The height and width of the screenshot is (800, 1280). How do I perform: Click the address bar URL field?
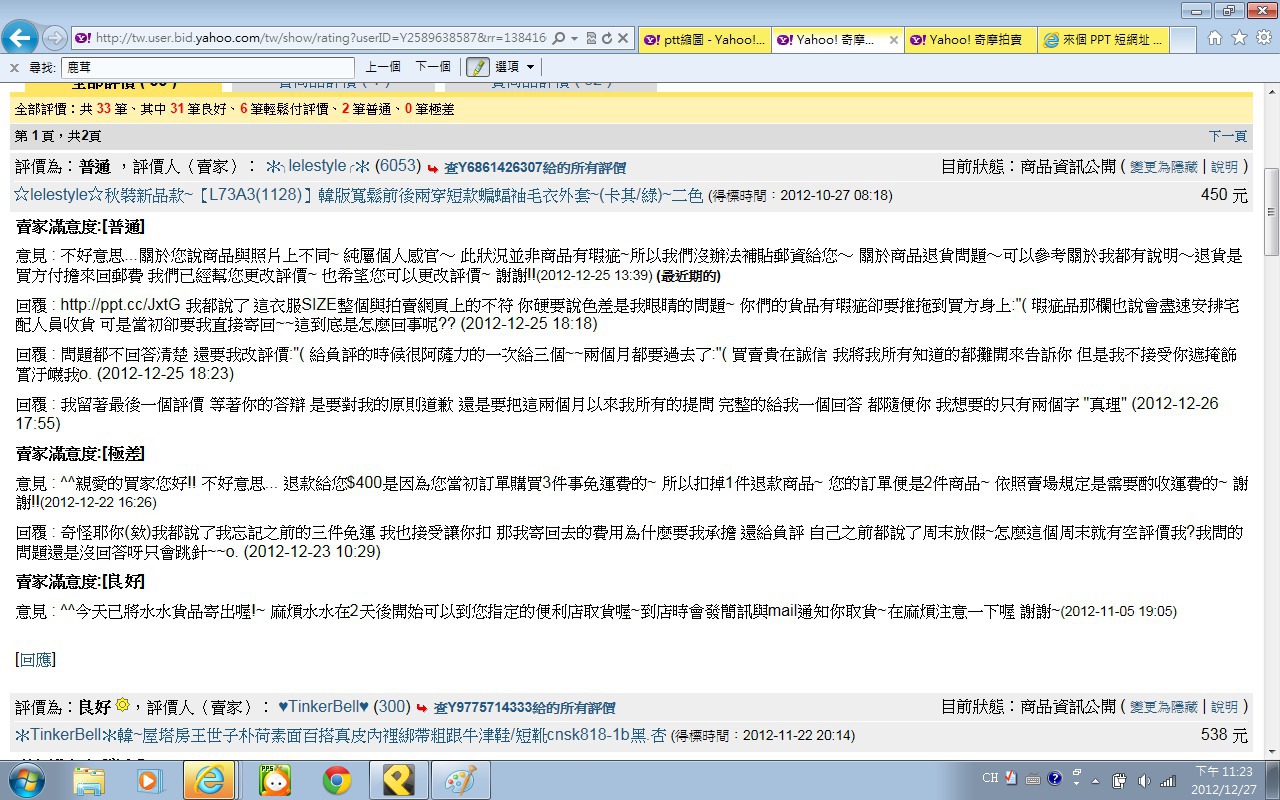(x=320, y=39)
